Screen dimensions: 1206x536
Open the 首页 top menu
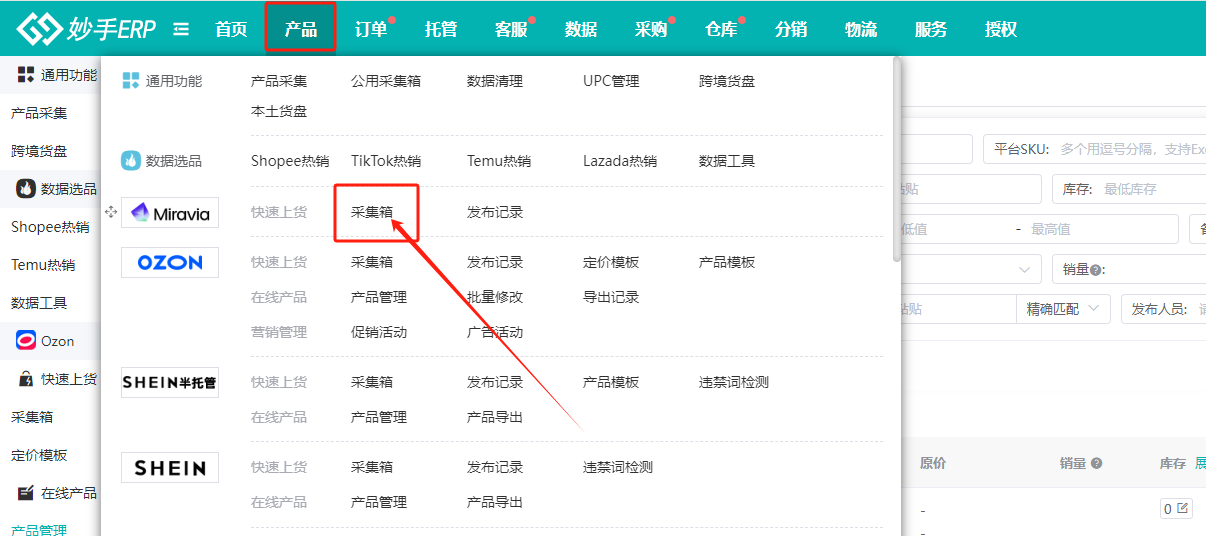pyautogui.click(x=231, y=29)
